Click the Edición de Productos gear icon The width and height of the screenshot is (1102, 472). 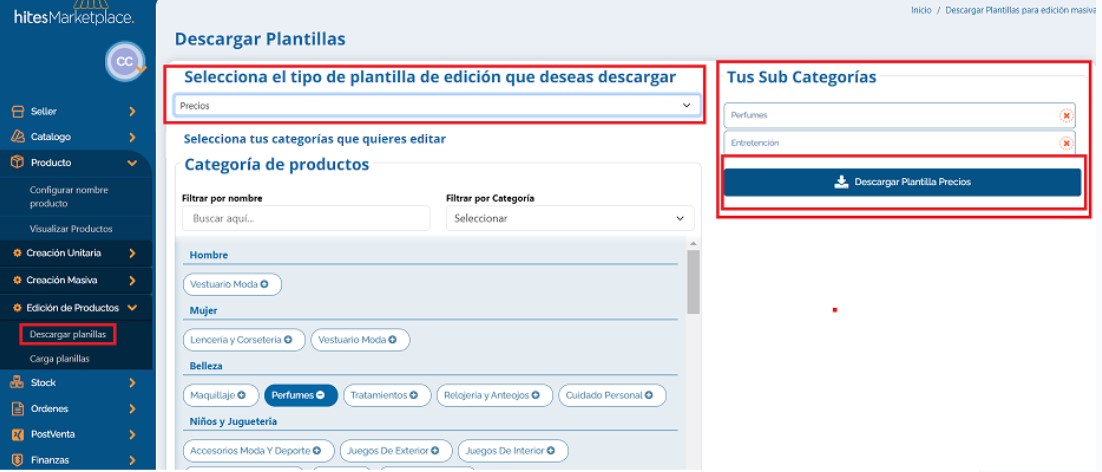pos(18,308)
